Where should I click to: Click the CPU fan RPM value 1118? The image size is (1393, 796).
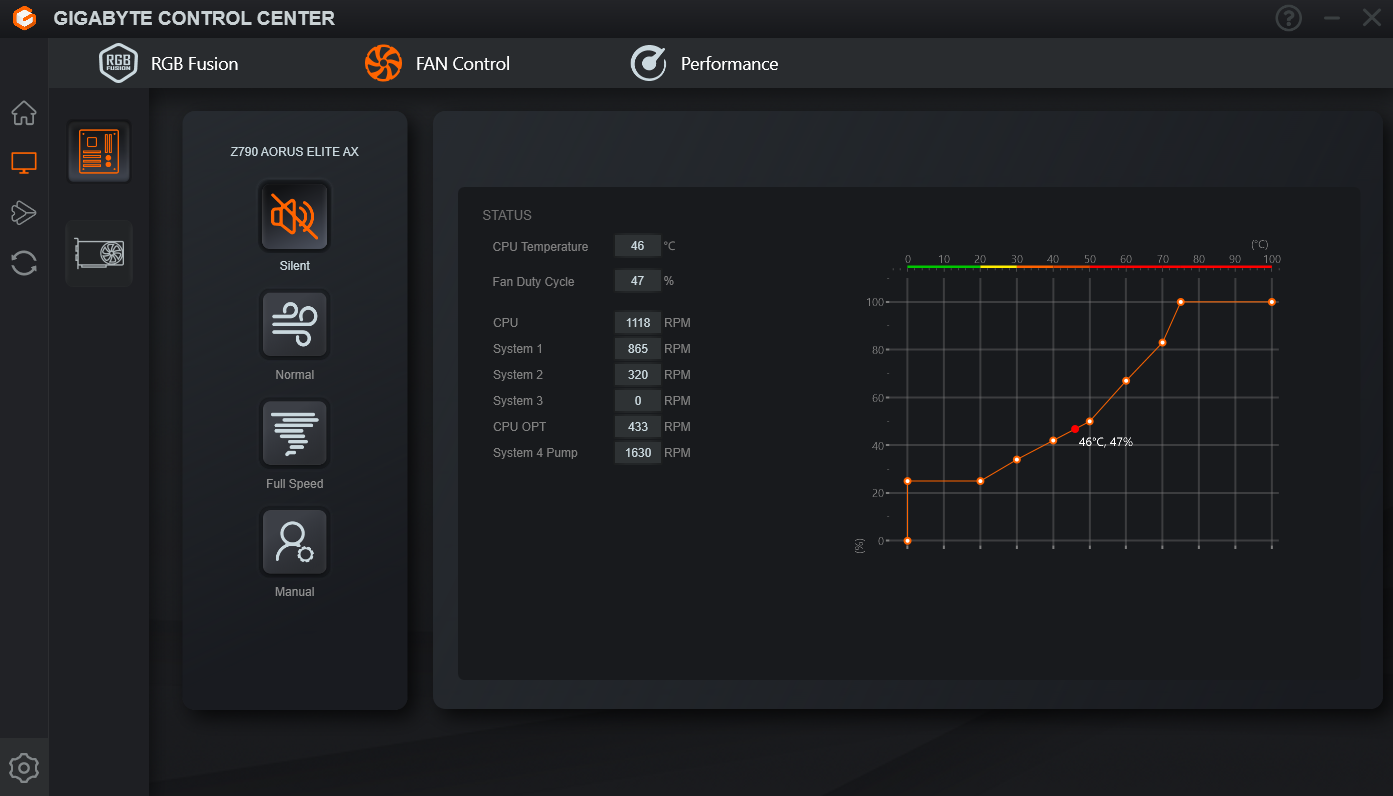[x=638, y=323]
